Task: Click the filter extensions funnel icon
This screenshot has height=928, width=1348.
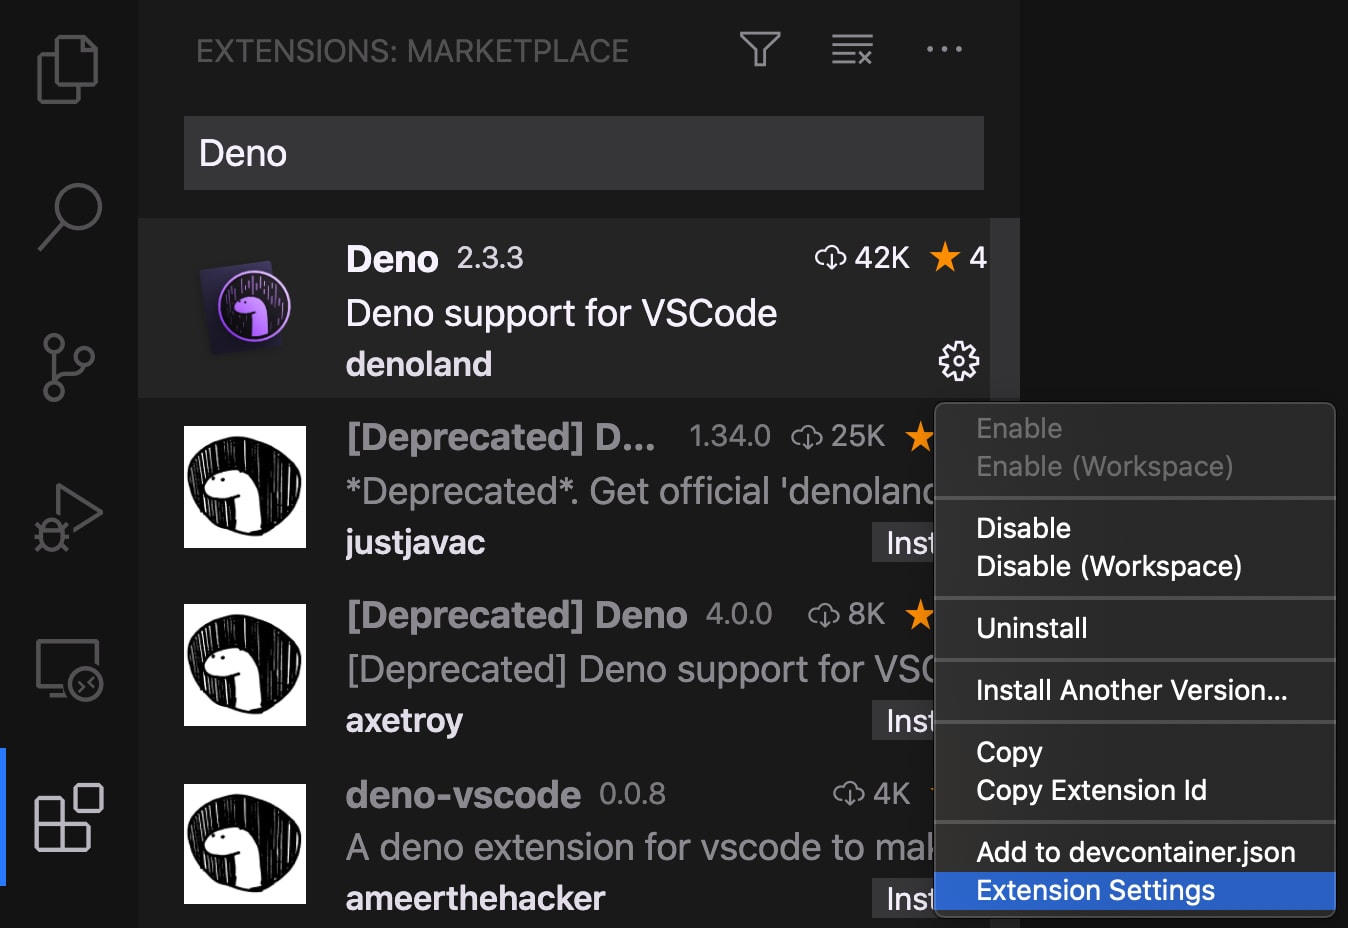Action: 760,49
